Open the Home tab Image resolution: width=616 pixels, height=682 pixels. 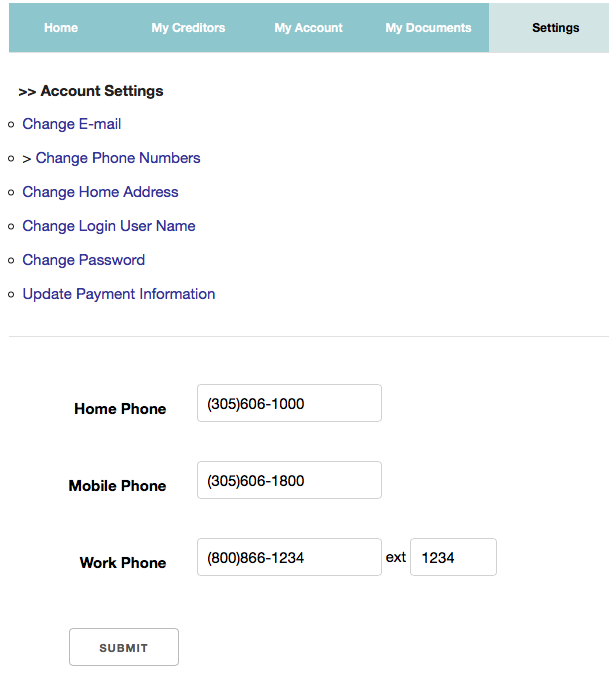(61, 28)
